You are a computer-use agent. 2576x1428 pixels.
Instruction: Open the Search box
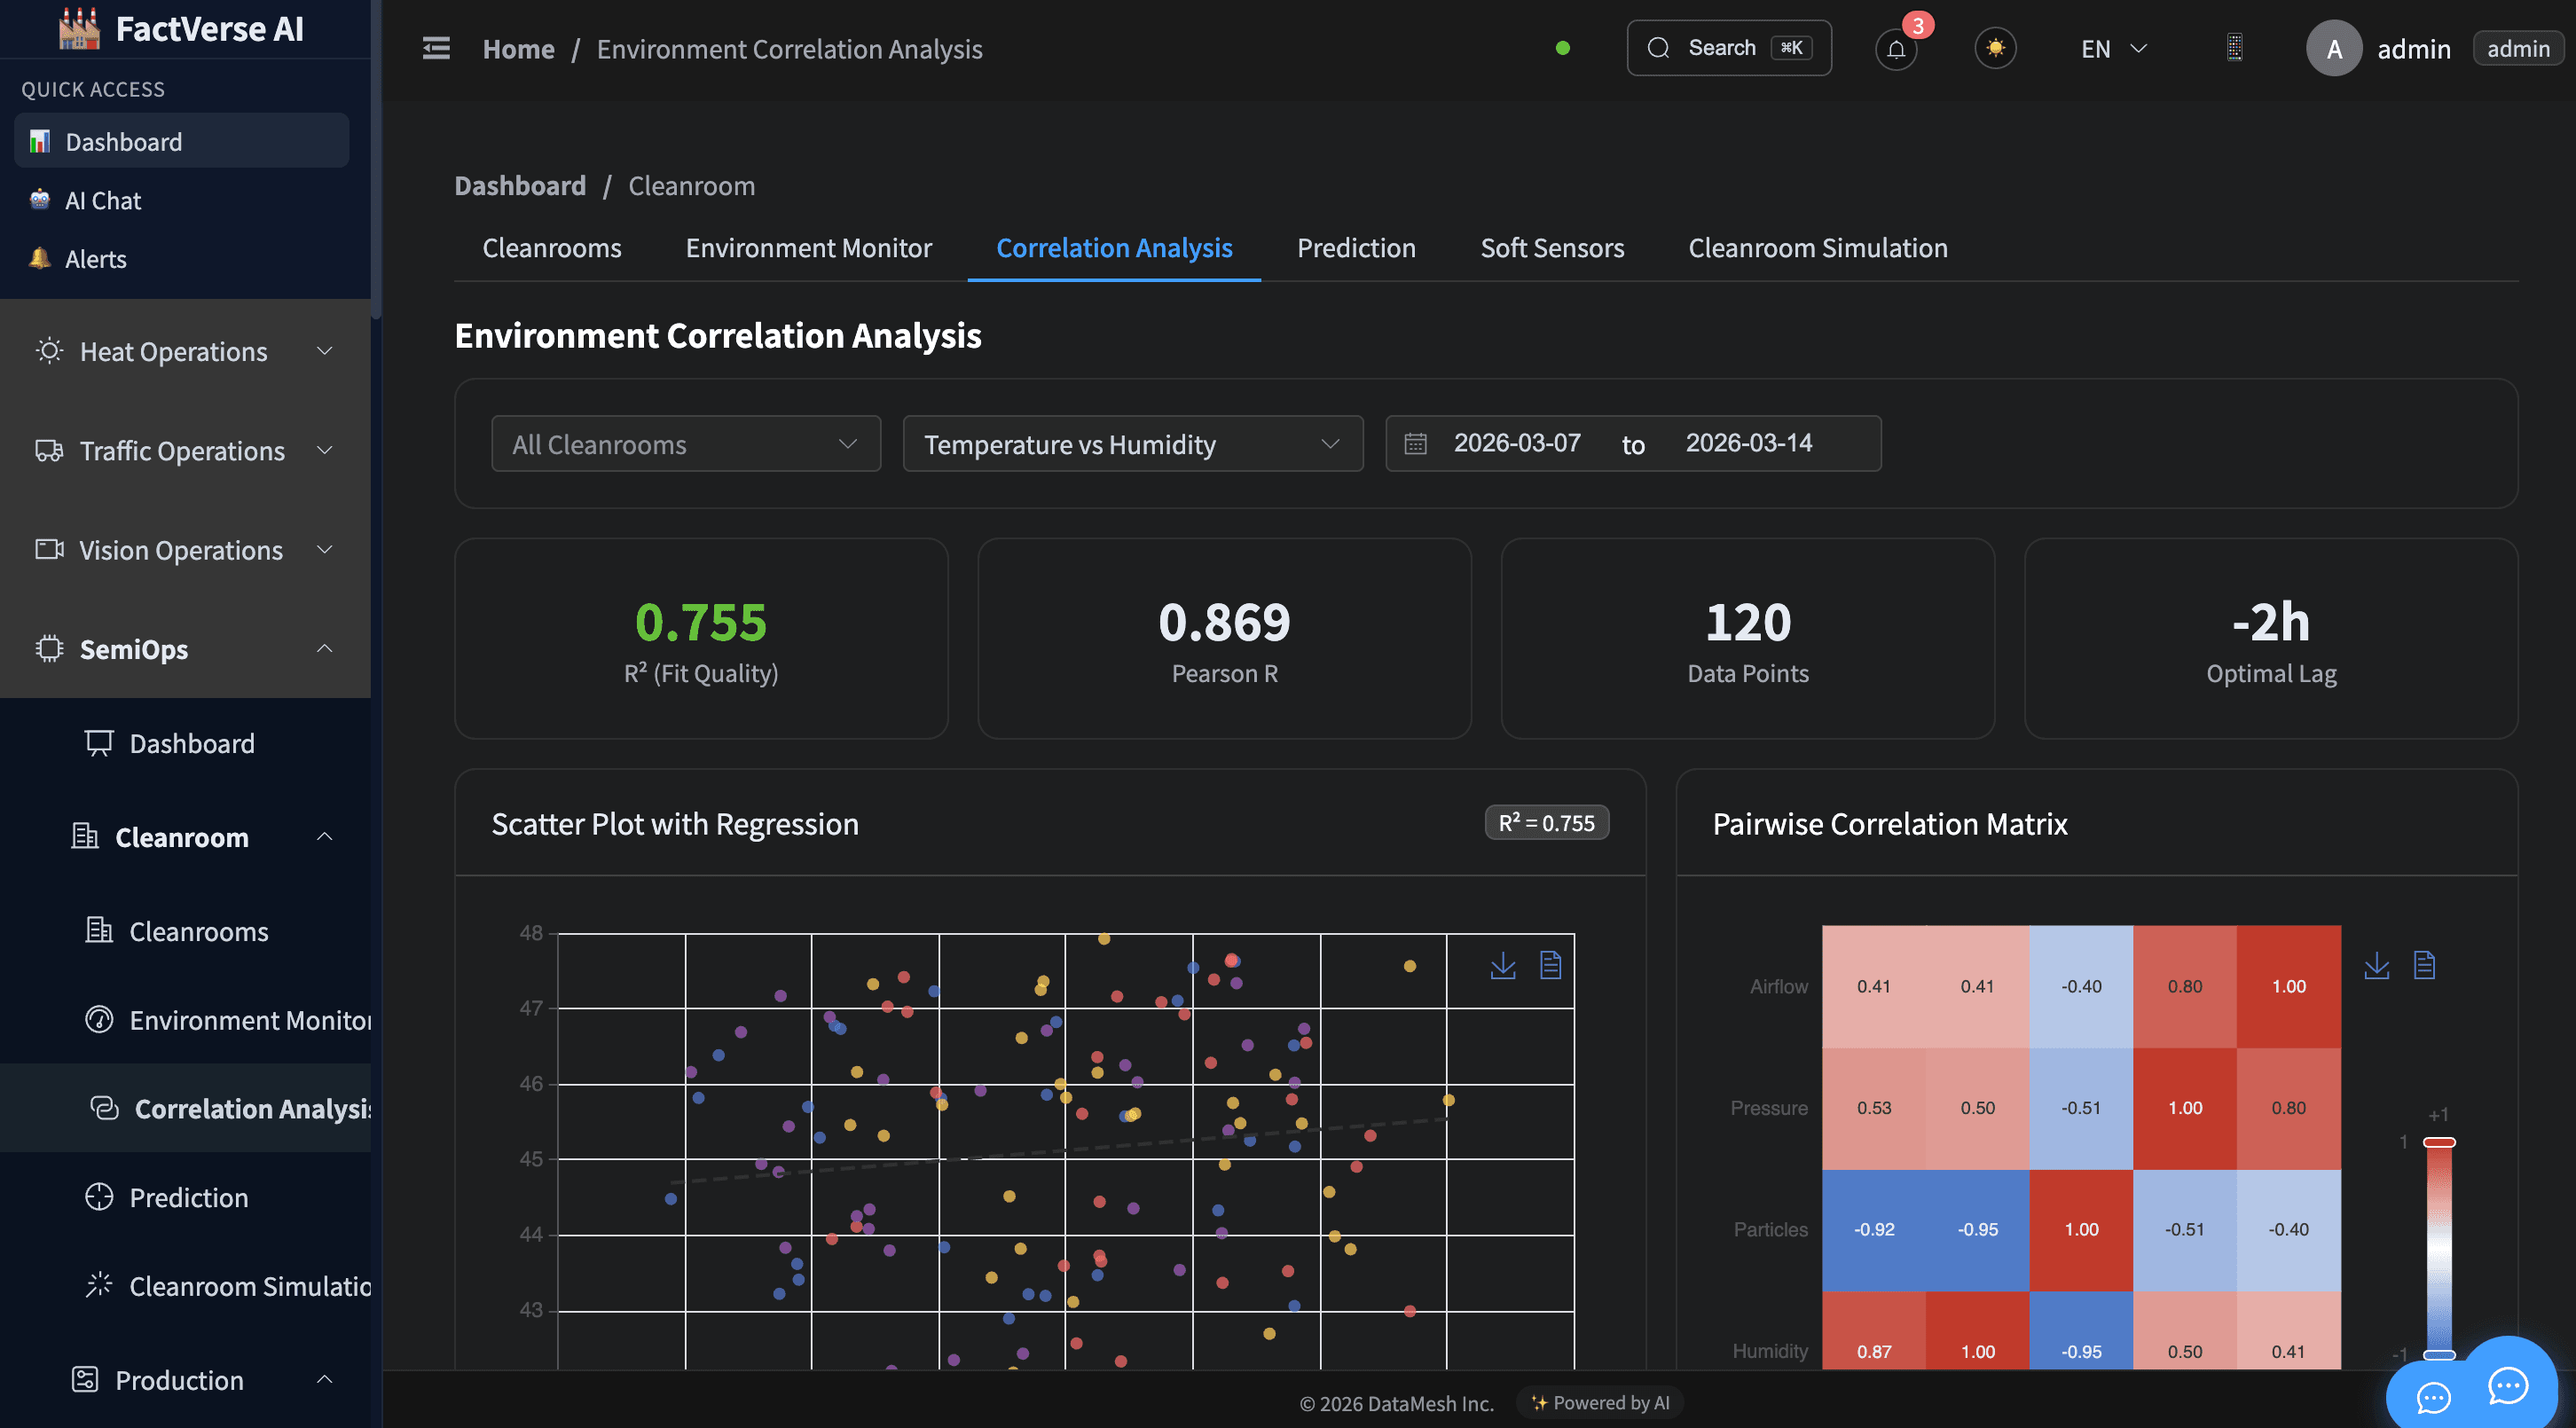[x=1728, y=48]
